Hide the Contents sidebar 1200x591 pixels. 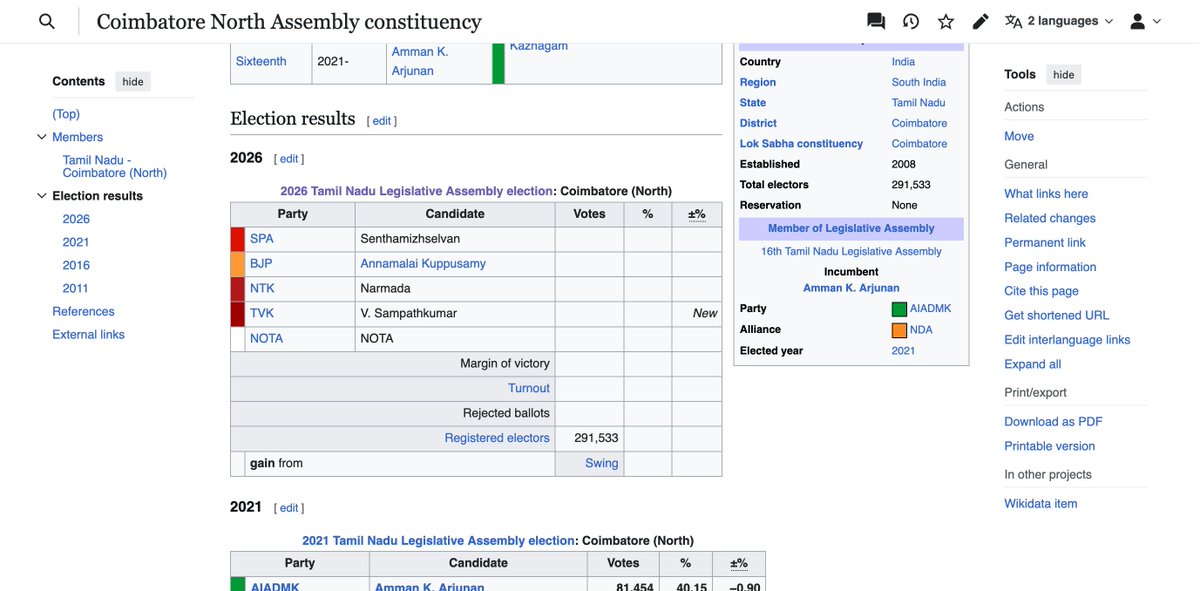(133, 82)
